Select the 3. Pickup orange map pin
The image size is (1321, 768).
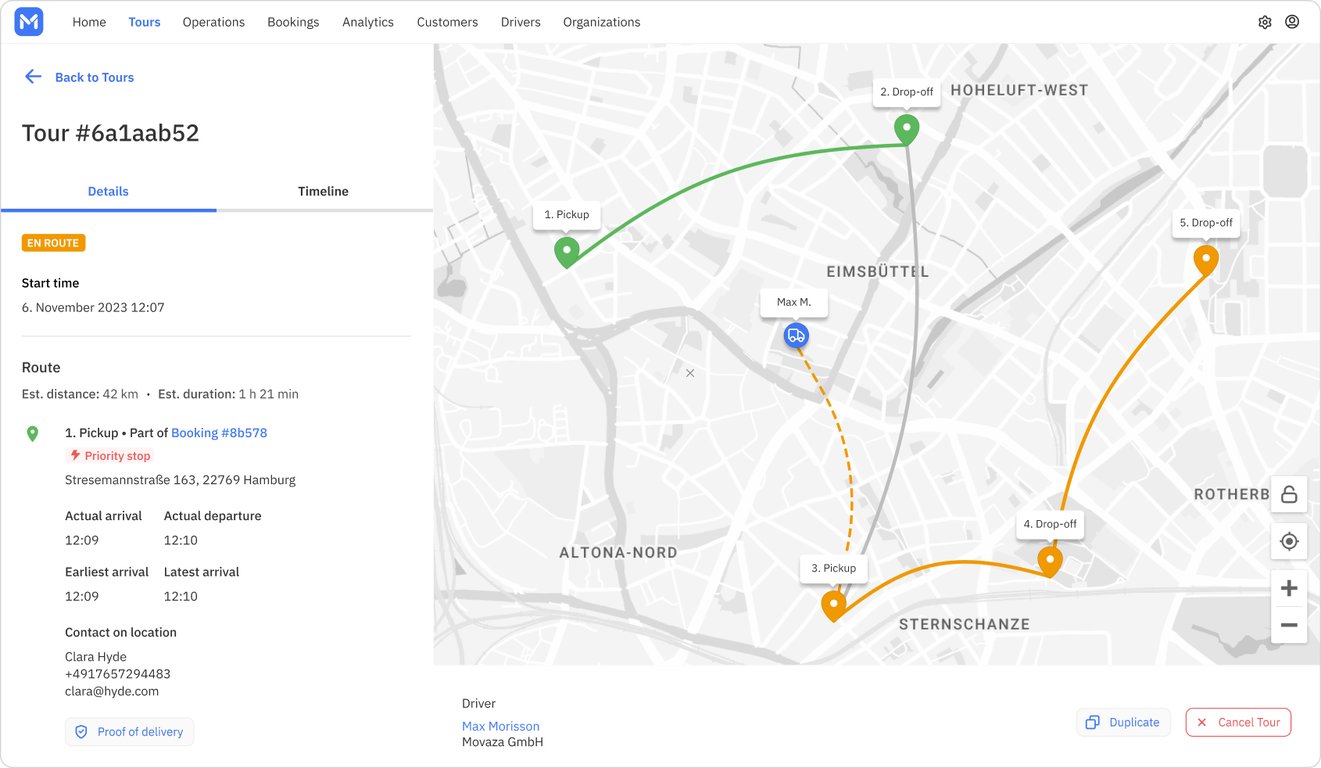[833, 606]
